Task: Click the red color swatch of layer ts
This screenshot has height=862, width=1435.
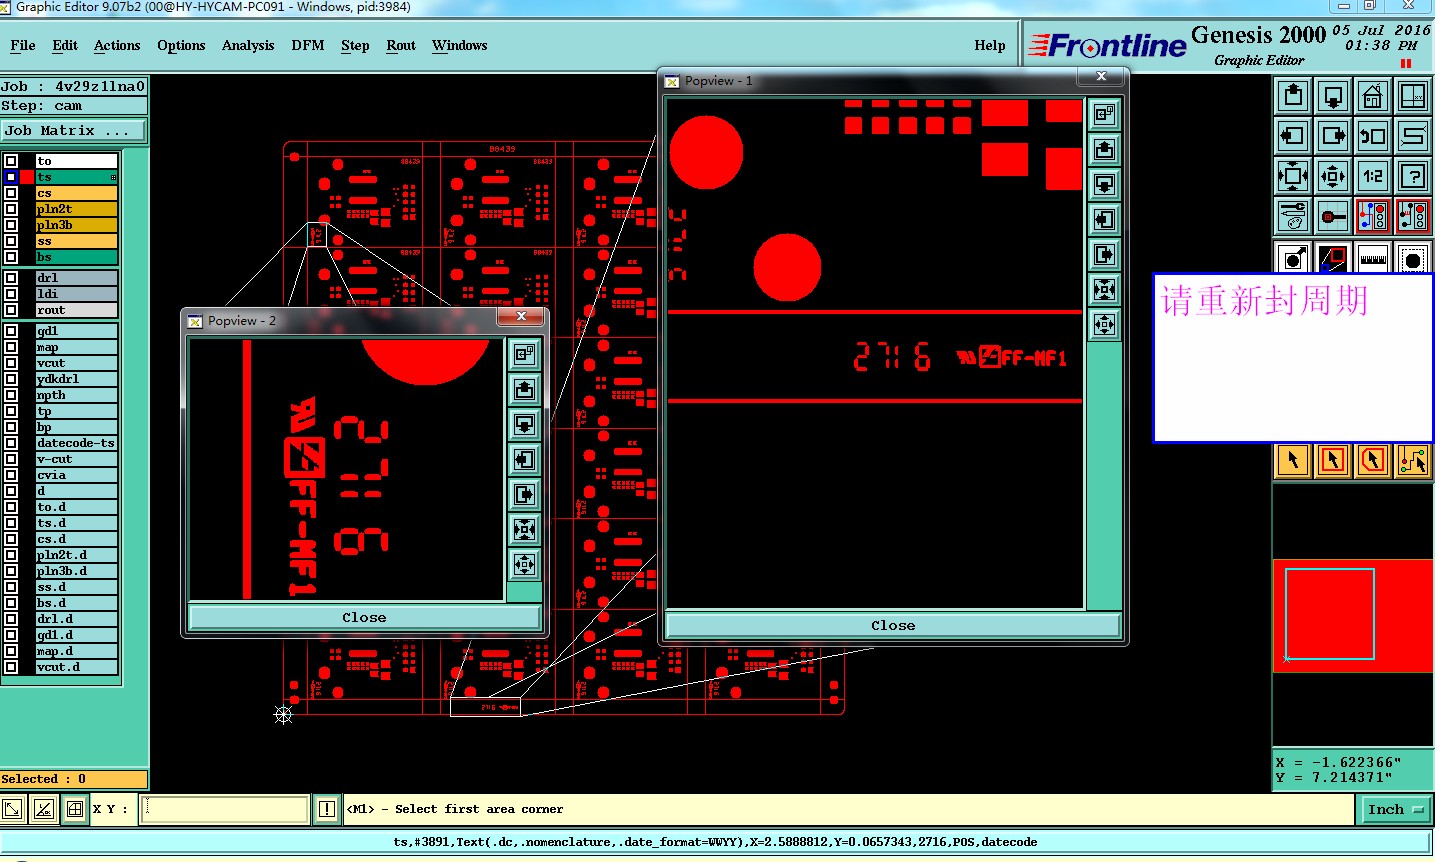Action: [27, 176]
